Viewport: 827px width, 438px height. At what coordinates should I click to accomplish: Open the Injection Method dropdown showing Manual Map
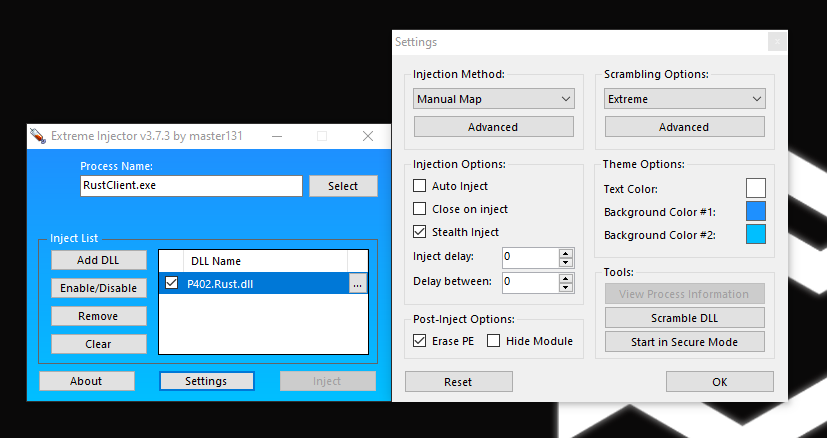coord(494,99)
